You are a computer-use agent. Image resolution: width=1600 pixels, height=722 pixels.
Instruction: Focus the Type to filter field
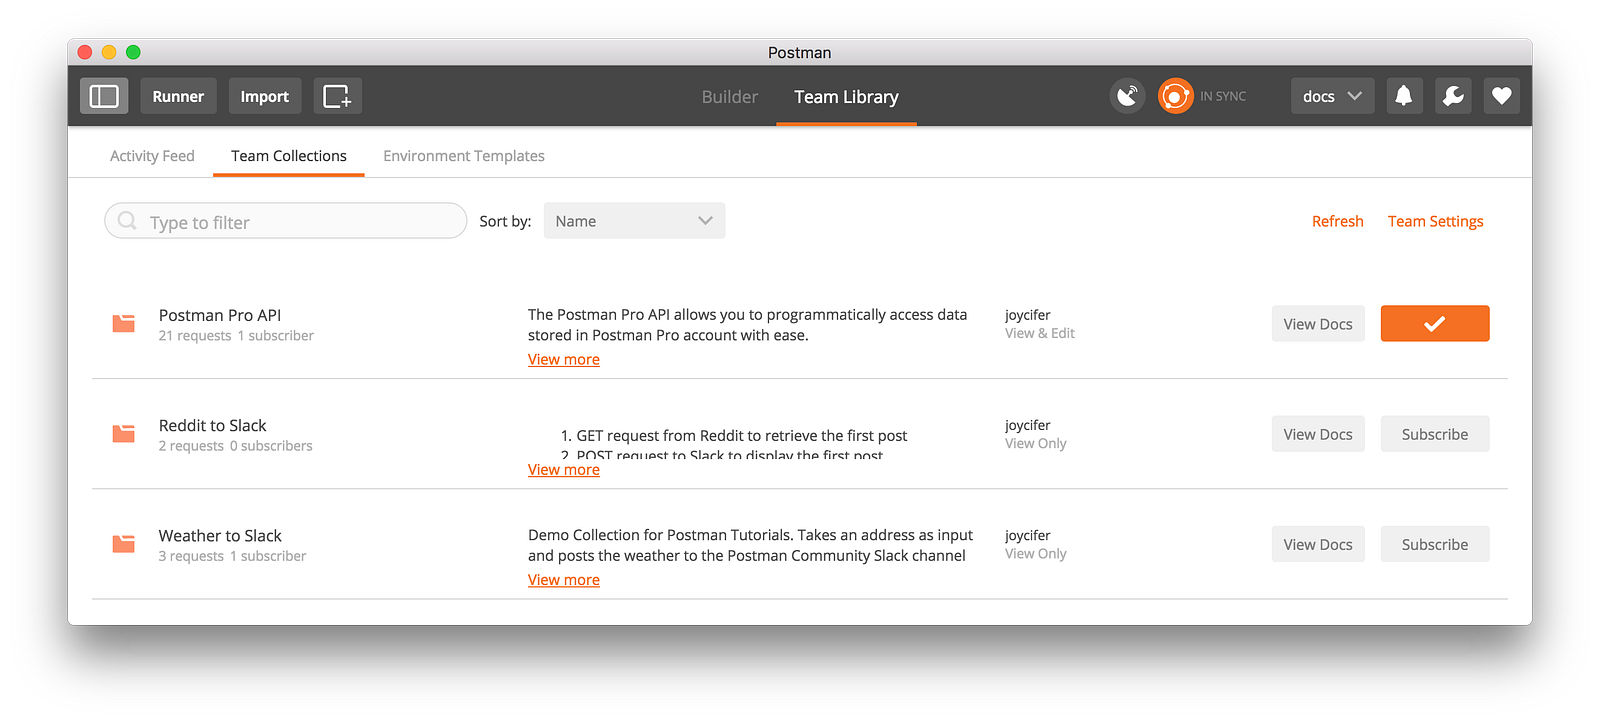click(x=286, y=221)
